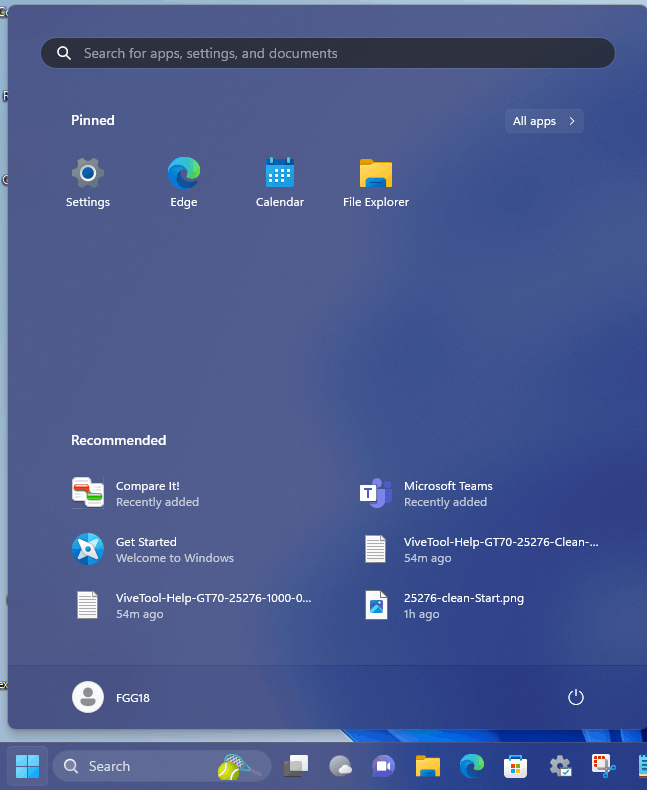Open Task View from taskbar
This screenshot has width=647, height=790.
coord(296,766)
